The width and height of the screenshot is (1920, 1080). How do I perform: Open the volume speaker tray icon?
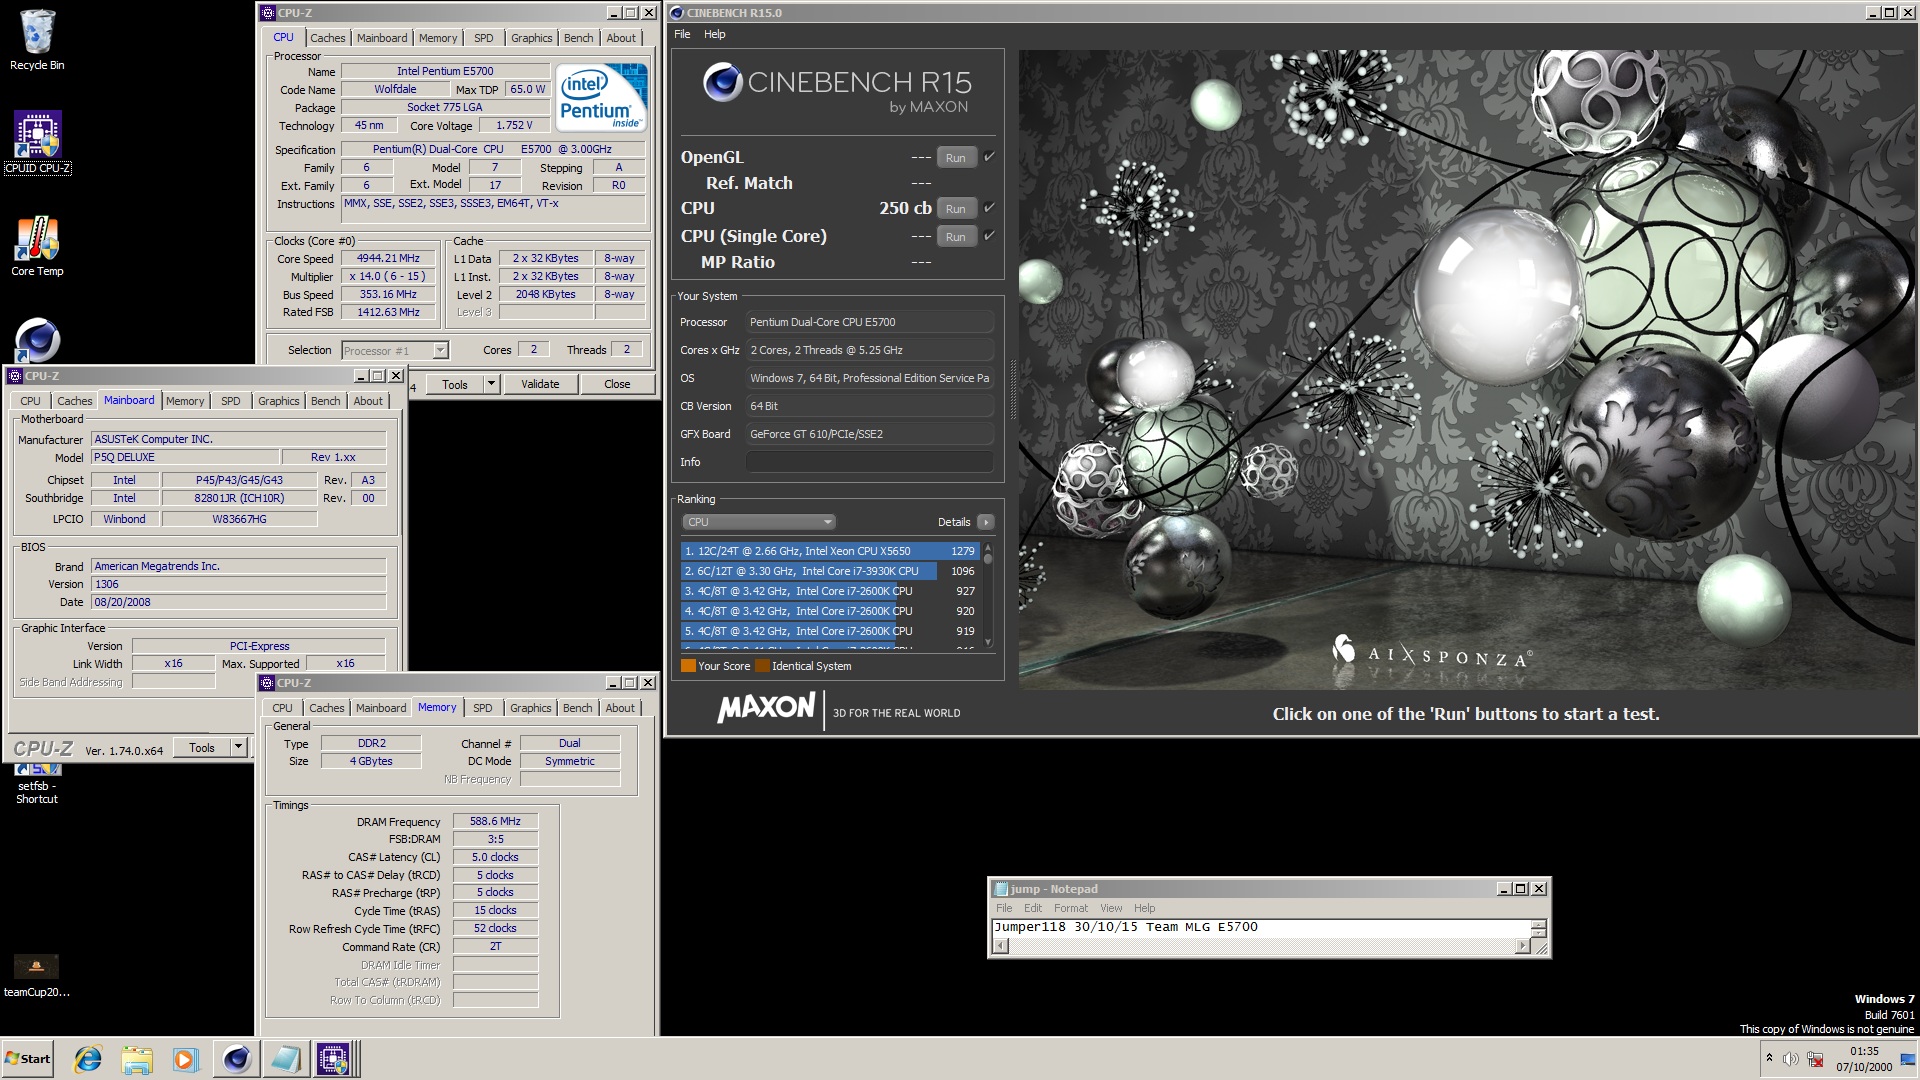pos(1790,1059)
